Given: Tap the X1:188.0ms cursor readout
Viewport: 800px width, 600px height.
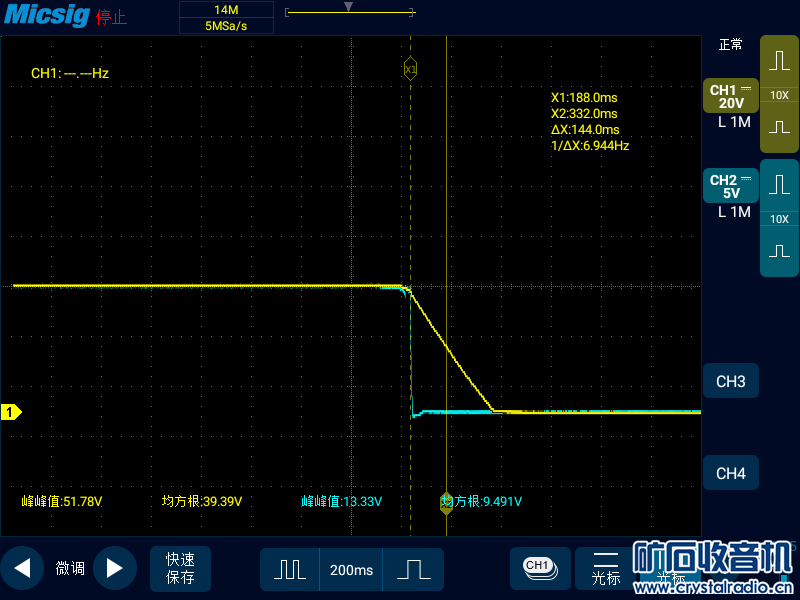Looking at the screenshot, I should 584,97.
